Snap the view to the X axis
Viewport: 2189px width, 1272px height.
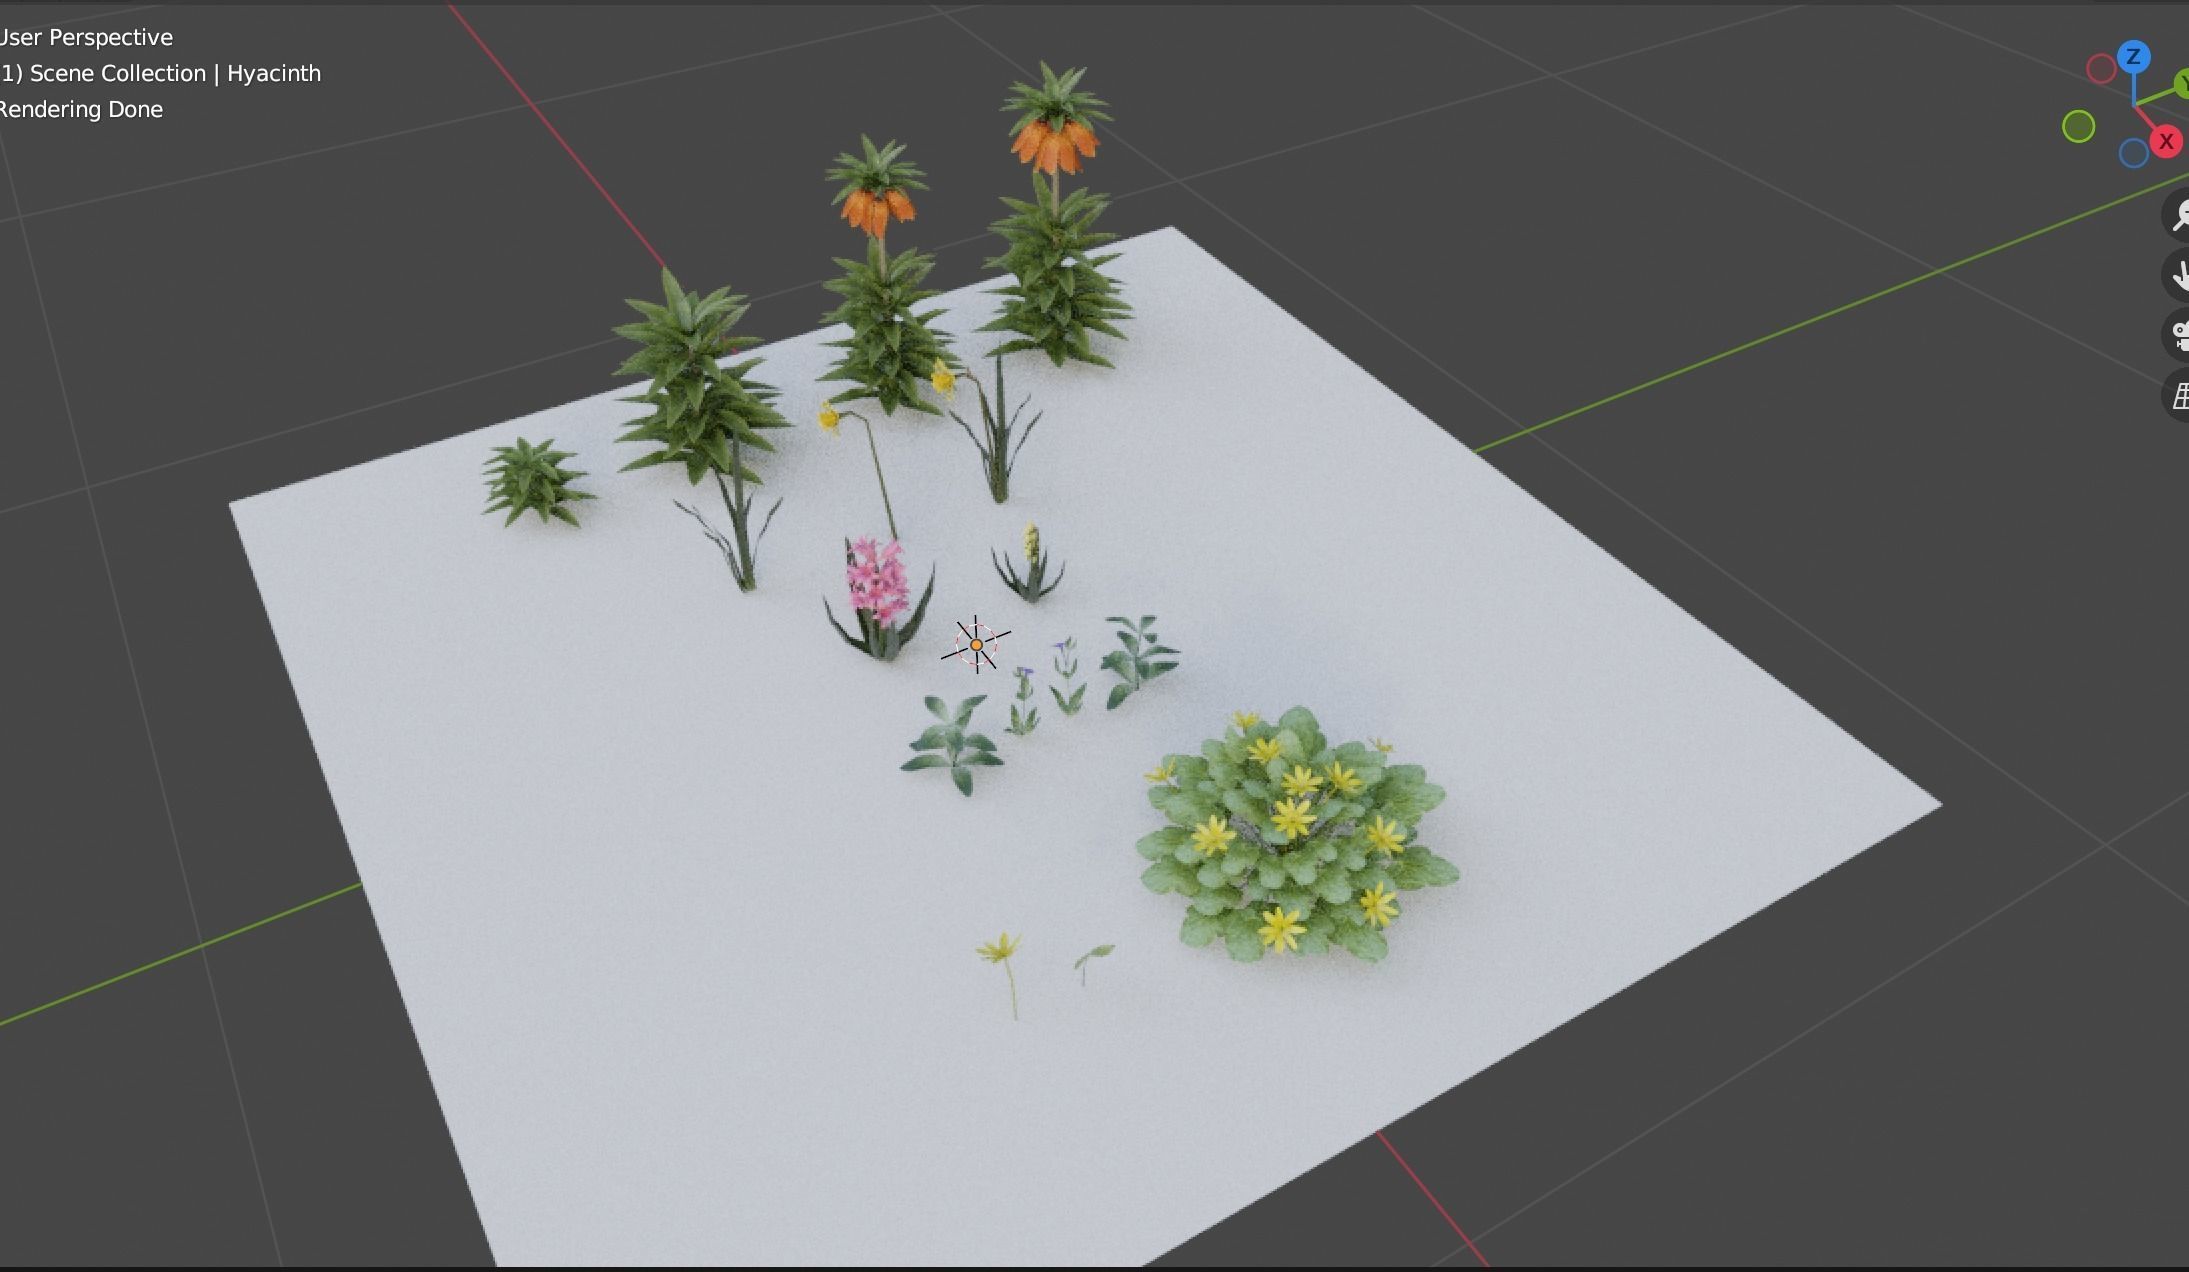pos(2166,142)
